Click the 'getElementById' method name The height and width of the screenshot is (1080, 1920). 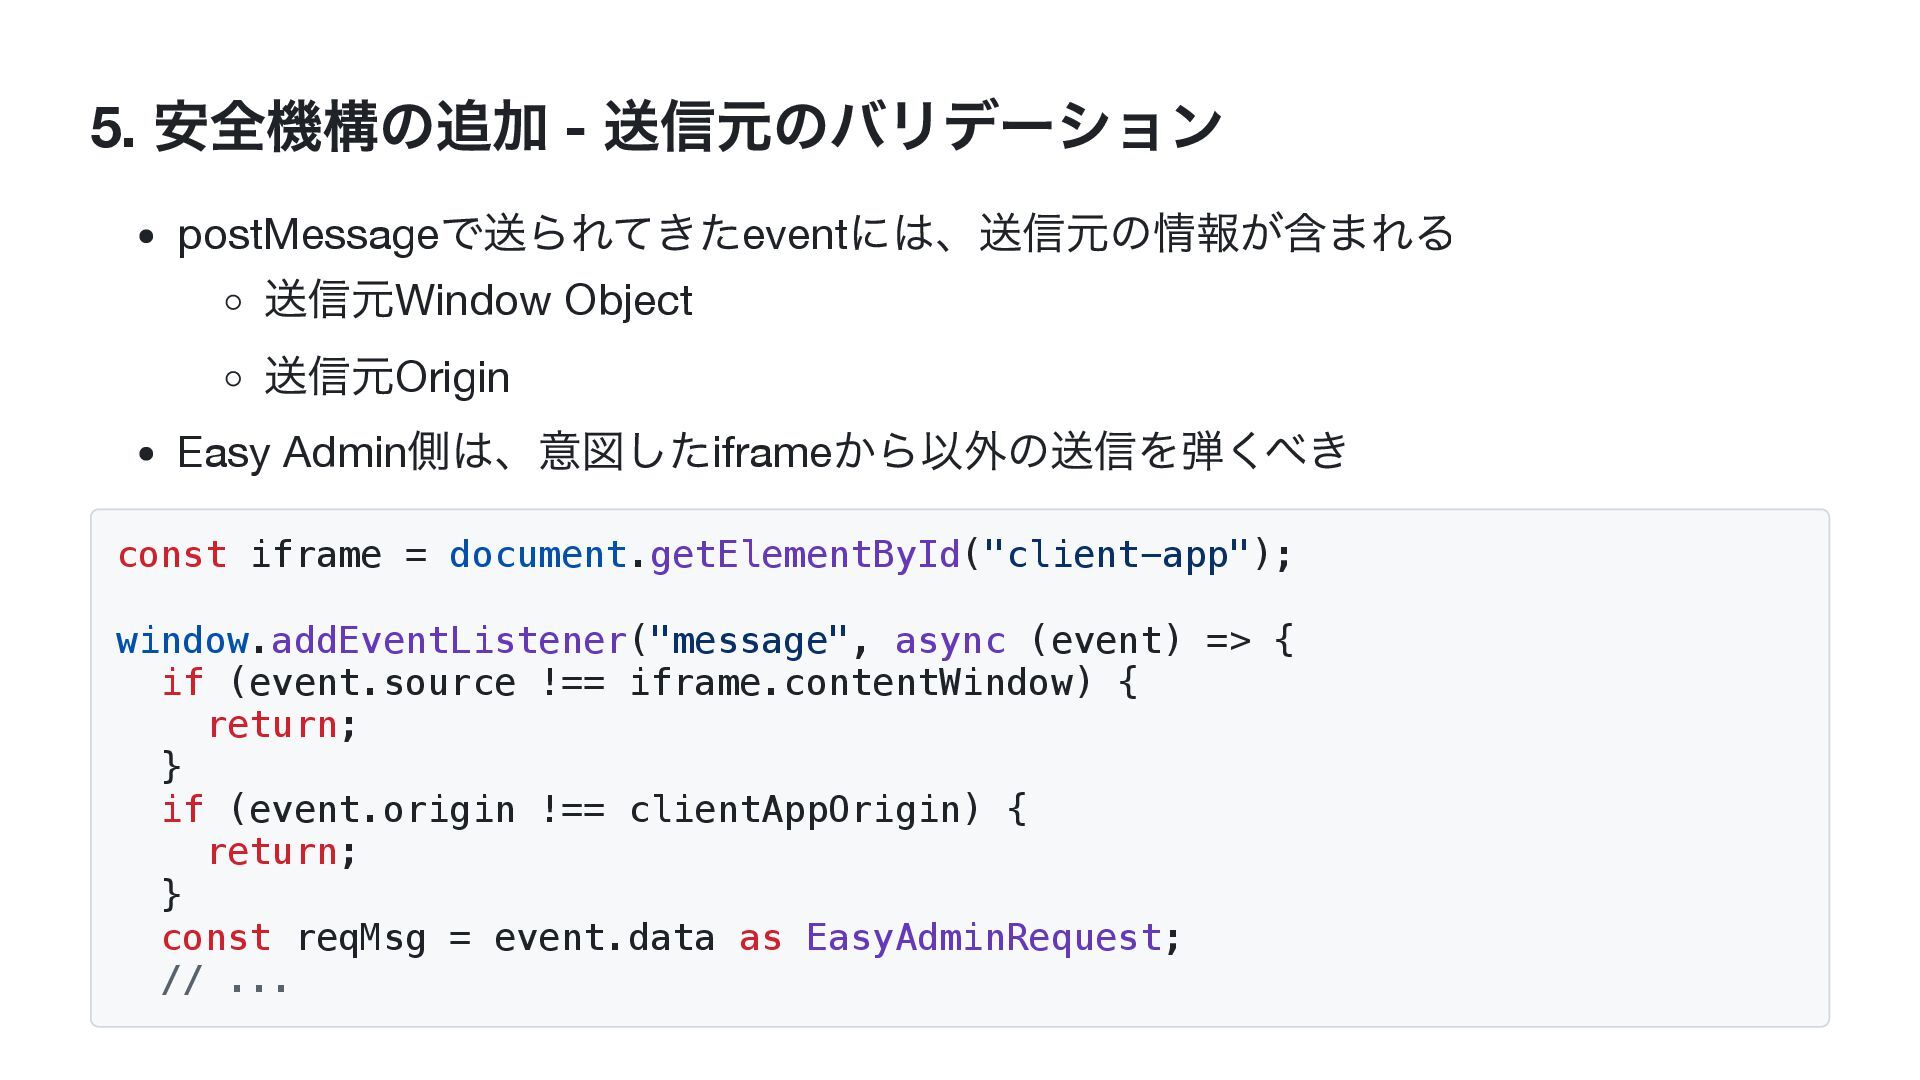coord(805,555)
